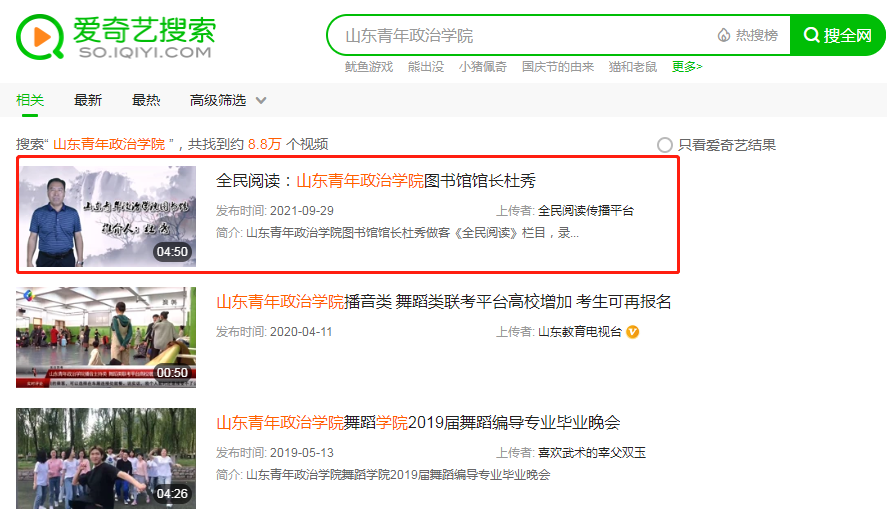Click the hot search flame icon
This screenshot has width=887, height=518.
pyautogui.click(x=724, y=36)
